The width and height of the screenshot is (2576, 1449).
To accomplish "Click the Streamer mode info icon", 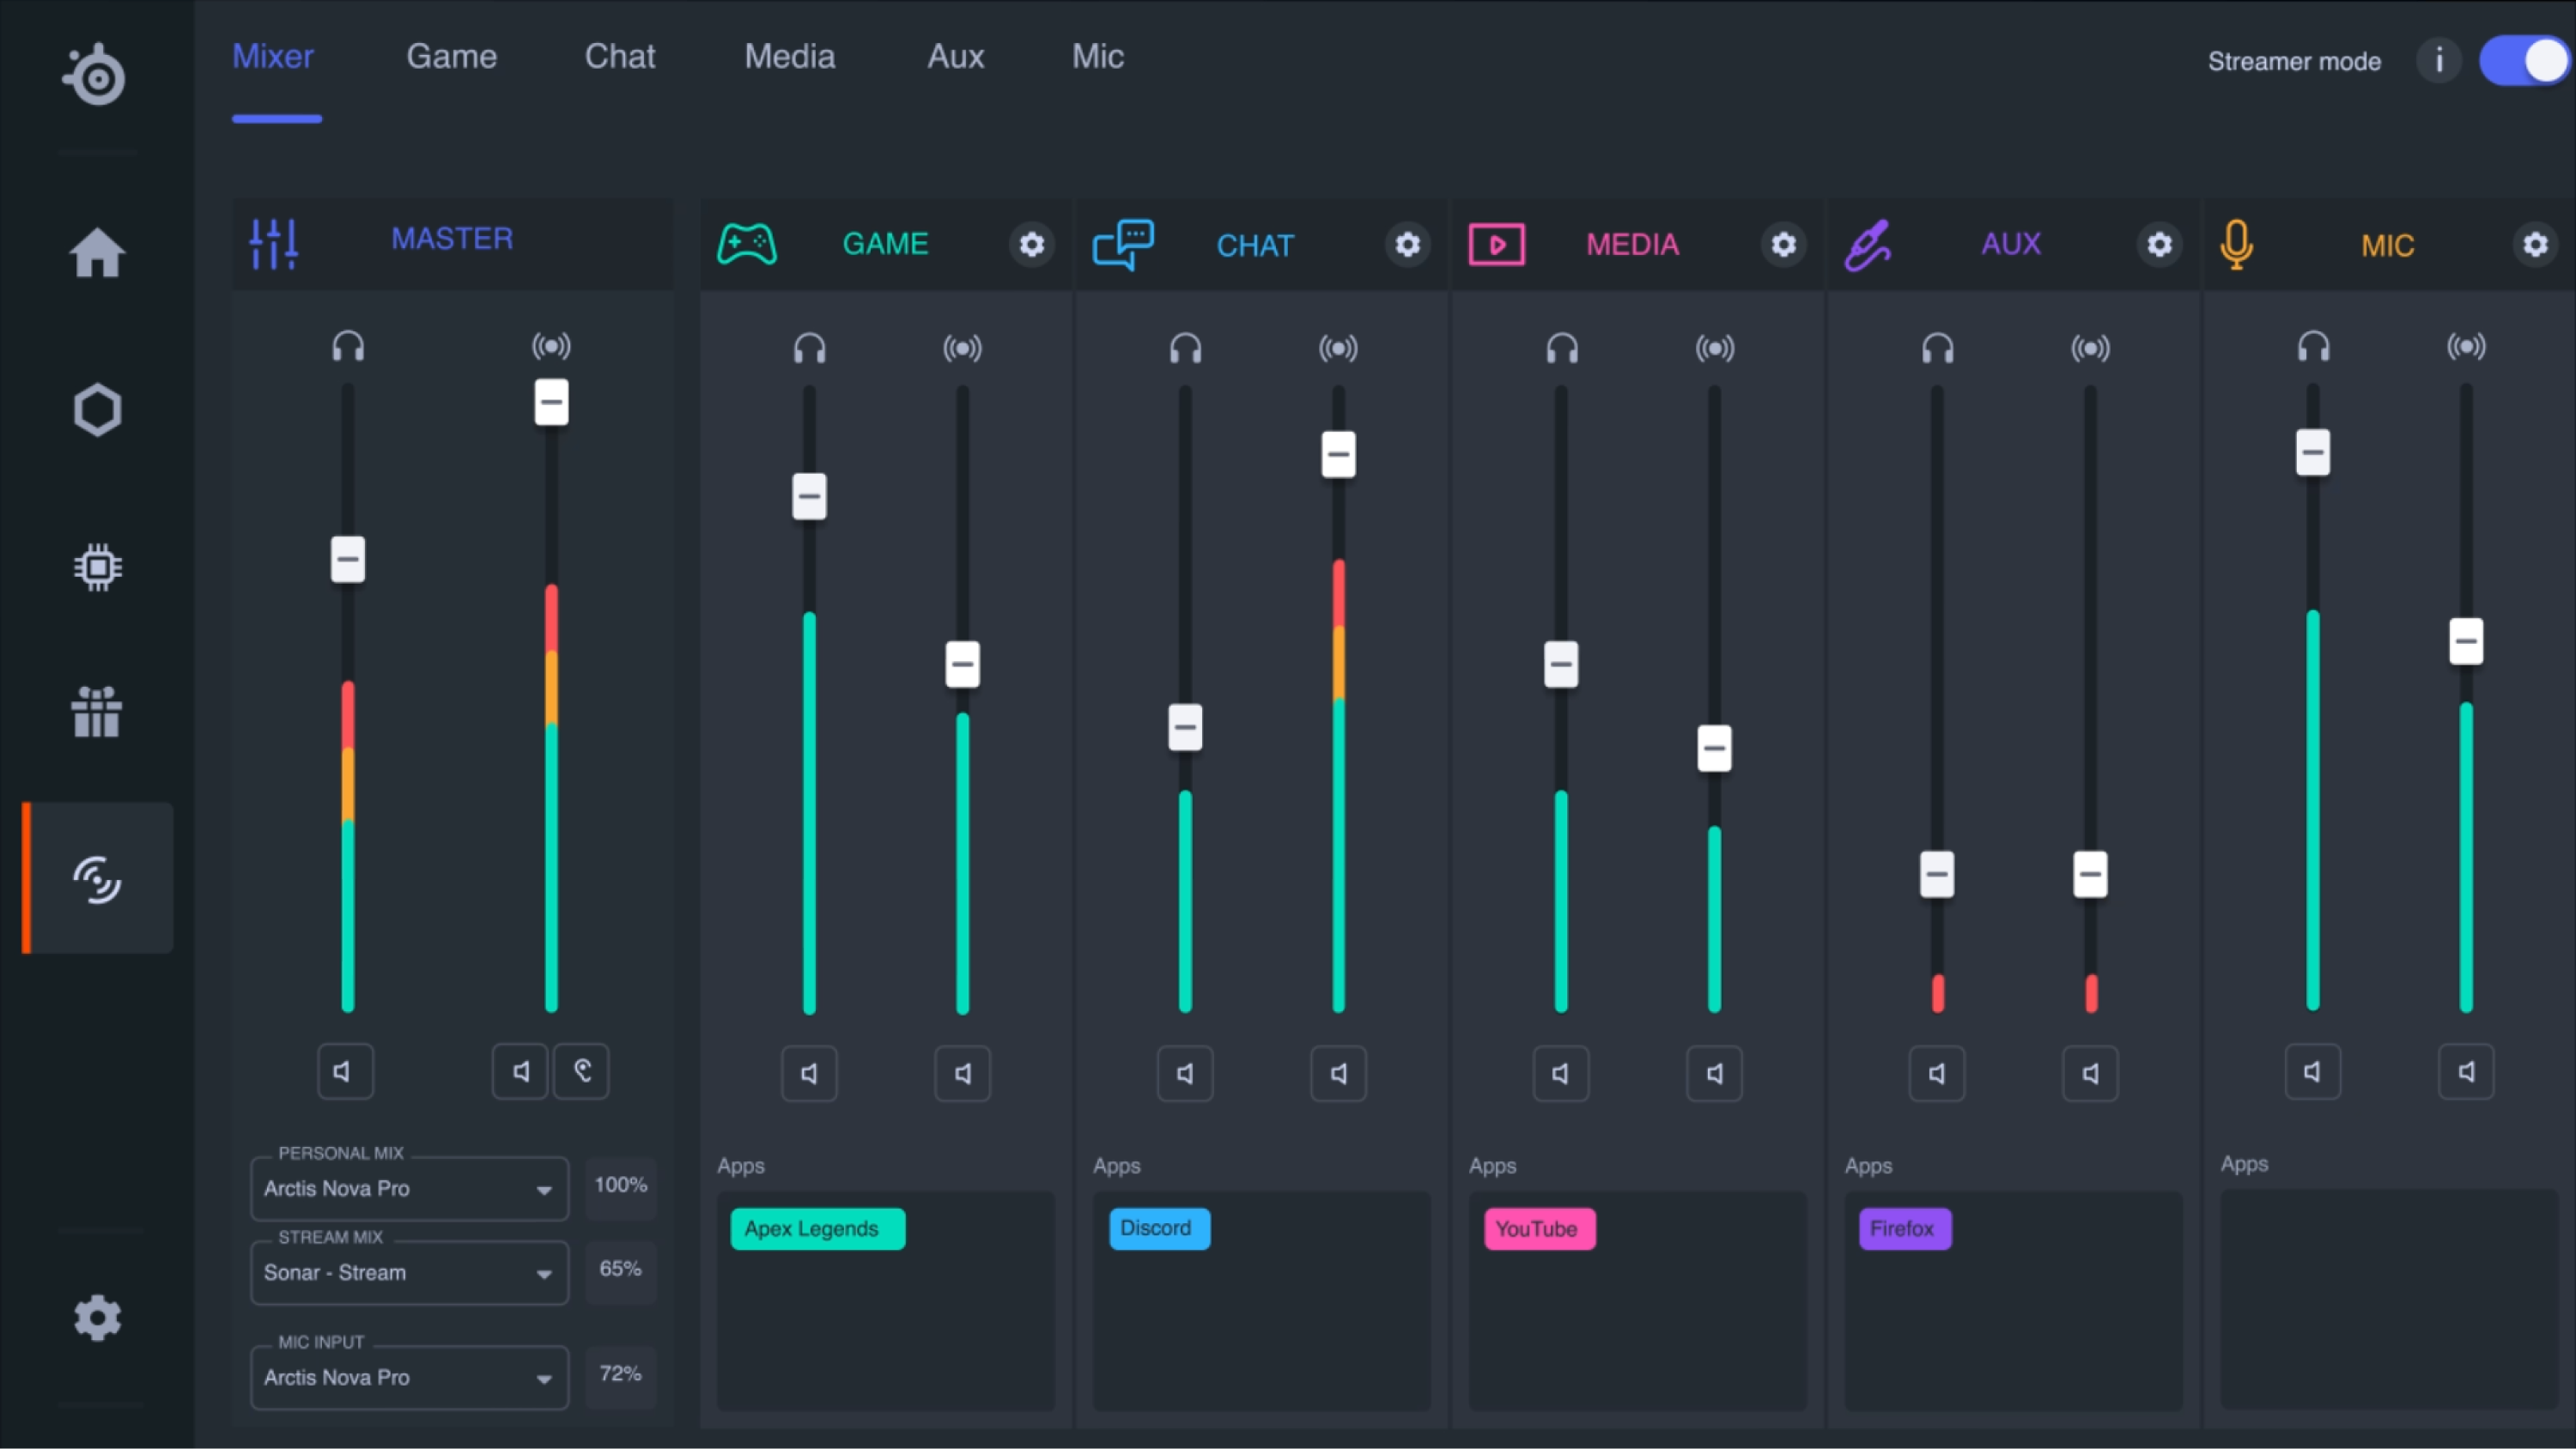I will pos(2439,61).
